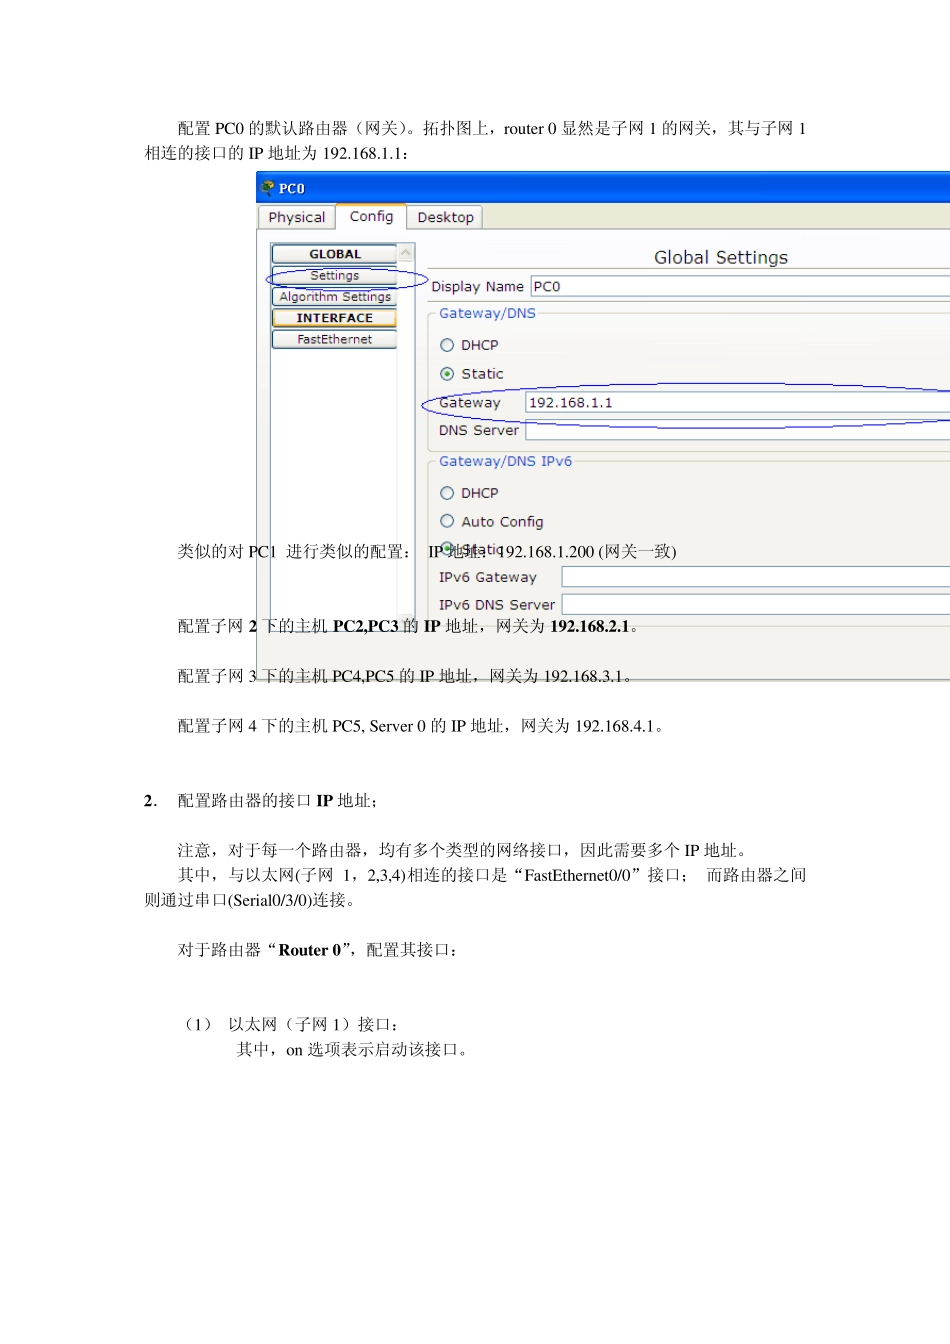Click the IPv6 DNS Server input field
950x1344 pixels.
pyautogui.click(x=756, y=604)
